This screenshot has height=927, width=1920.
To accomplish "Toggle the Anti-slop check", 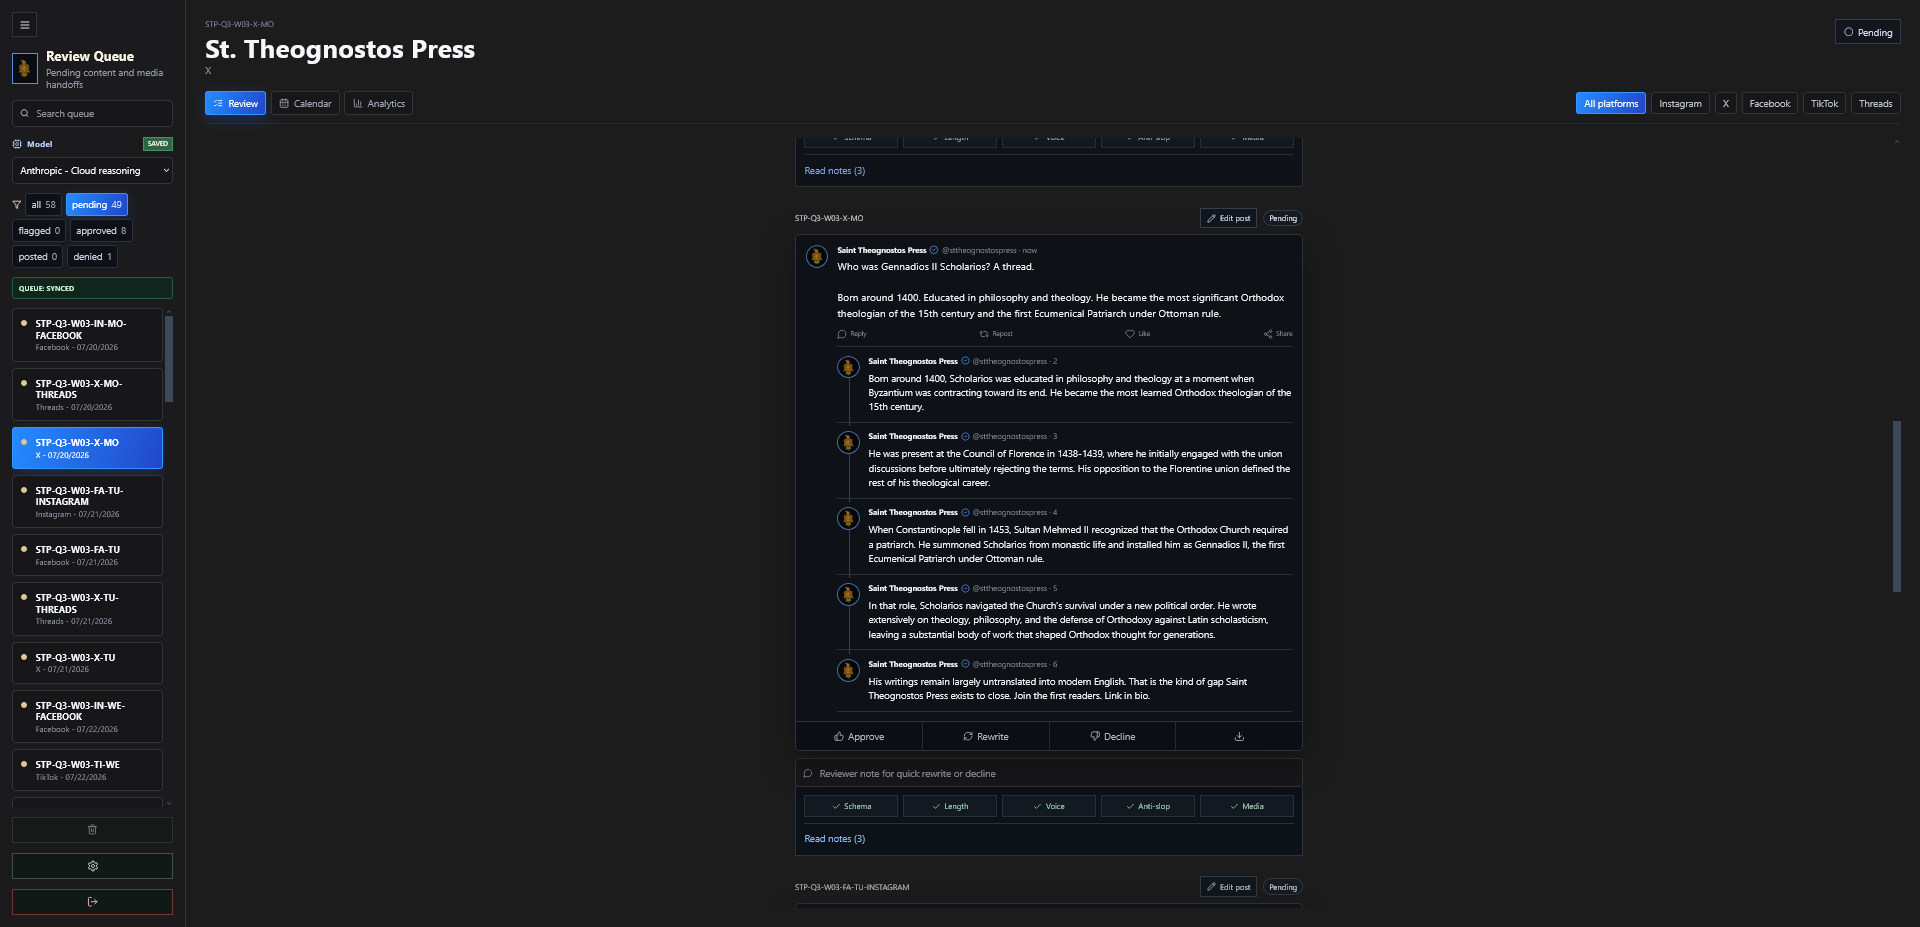I will pyautogui.click(x=1148, y=806).
